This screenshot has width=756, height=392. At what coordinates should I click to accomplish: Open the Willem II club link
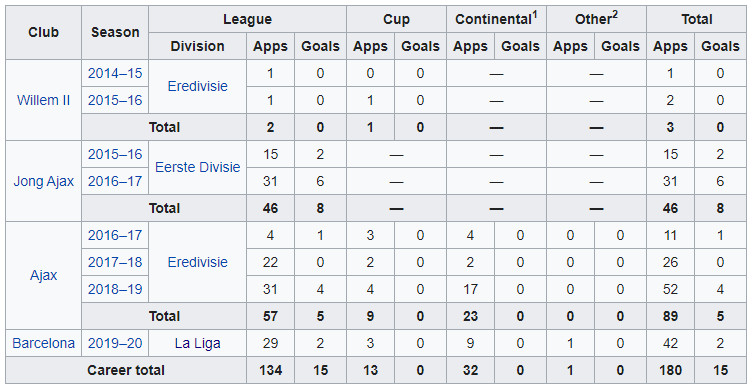click(43, 100)
